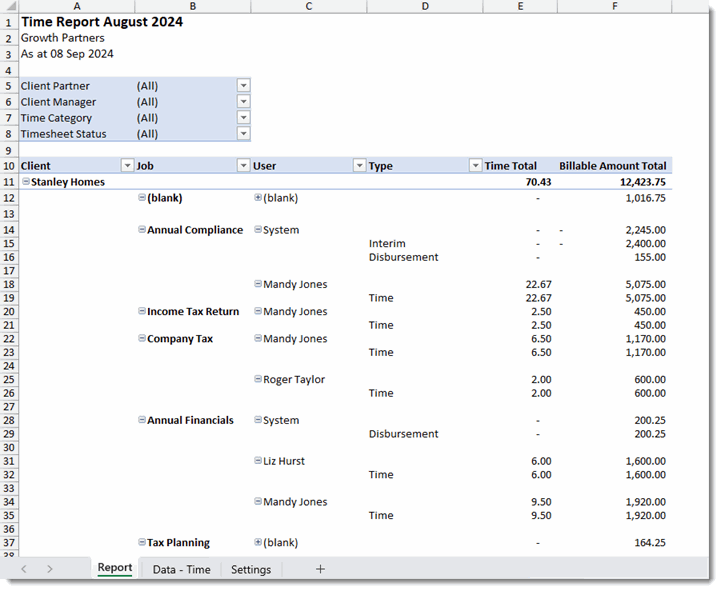Select column C header
The image size is (721, 591).
pos(309,6)
